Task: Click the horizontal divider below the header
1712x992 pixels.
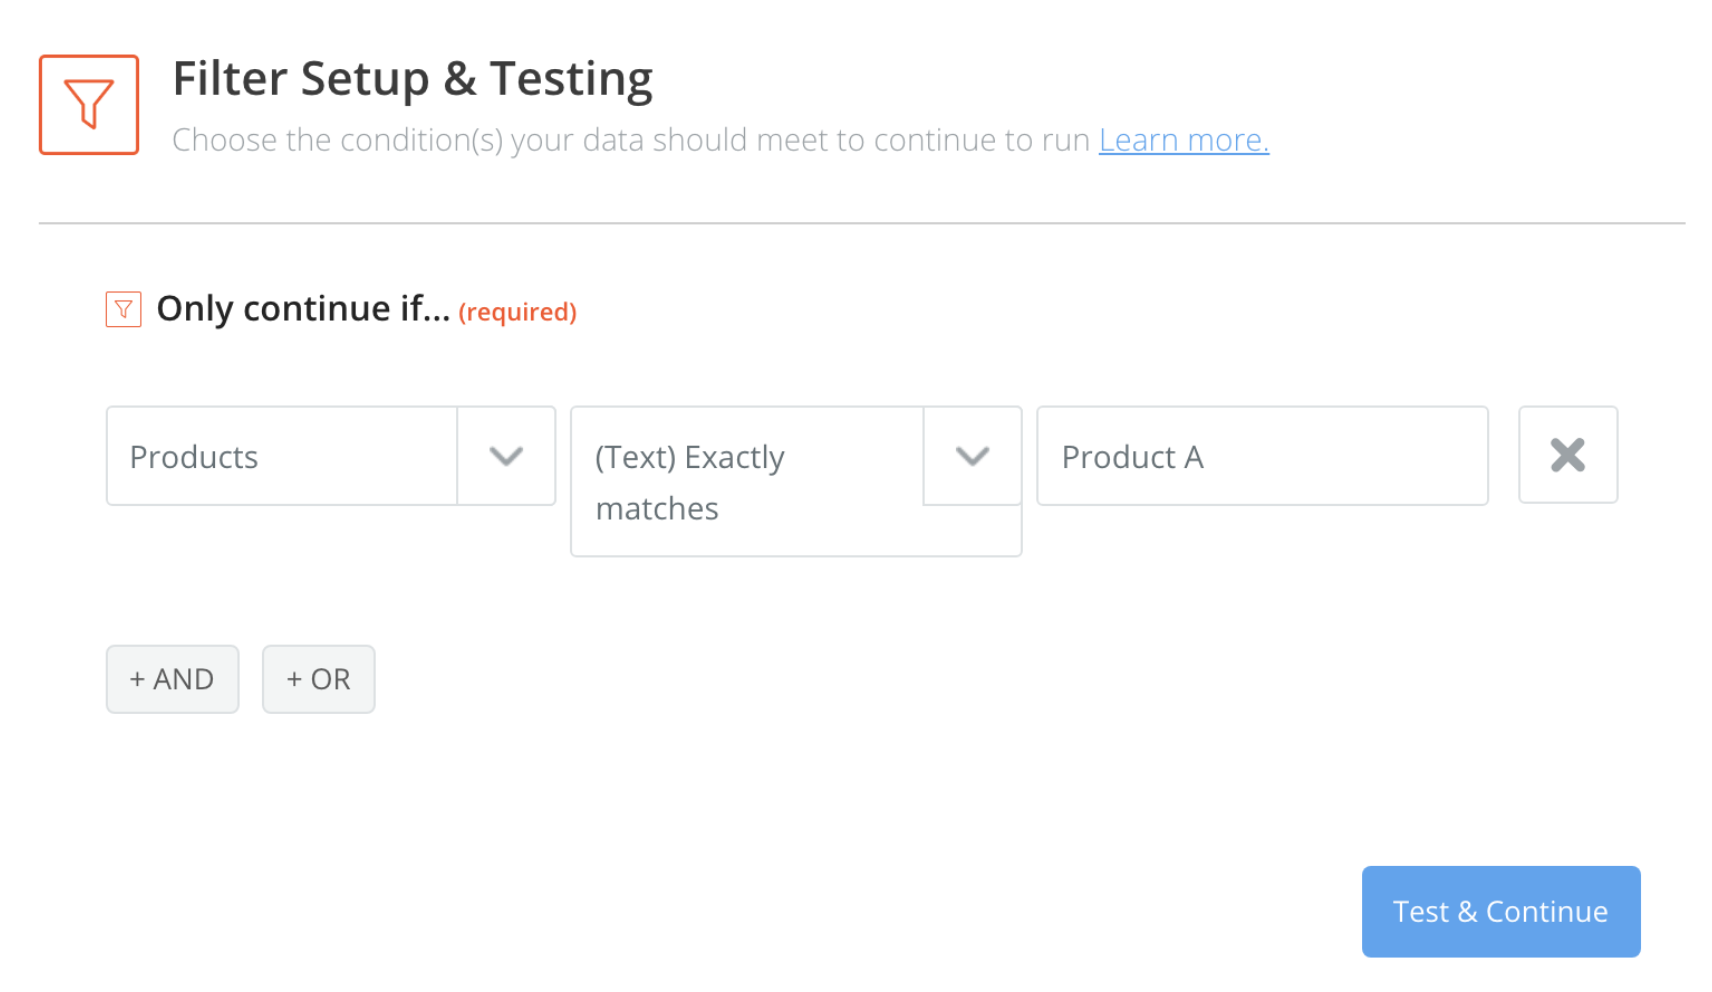Action: [862, 223]
